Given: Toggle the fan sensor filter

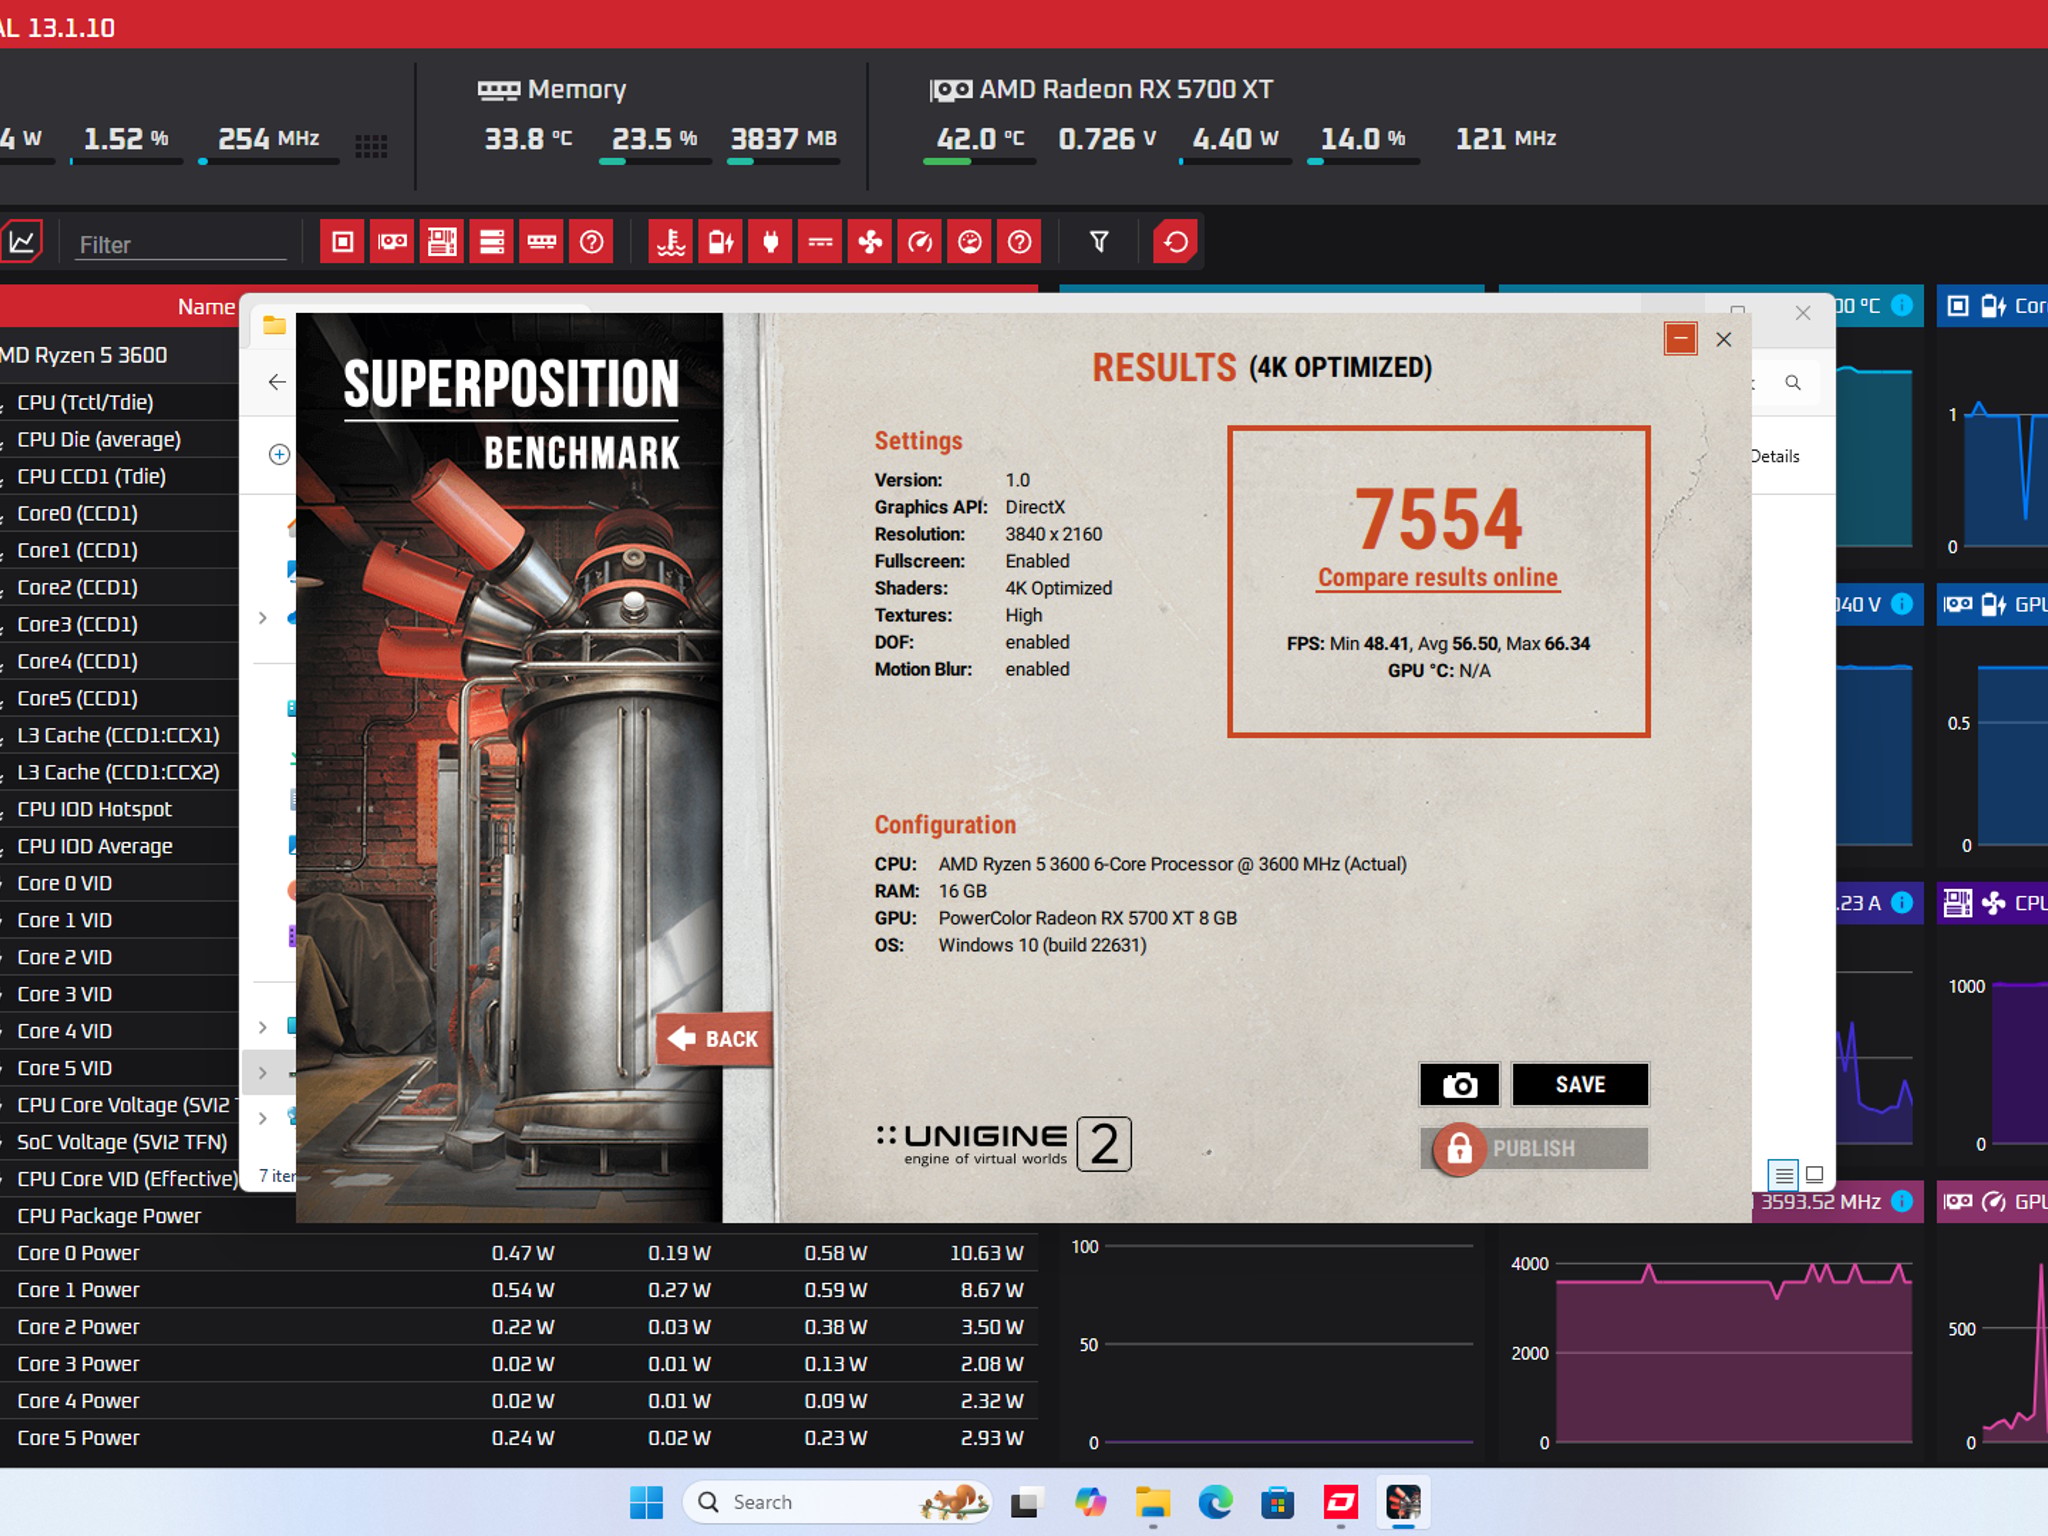Looking at the screenshot, I should pos(871,242).
